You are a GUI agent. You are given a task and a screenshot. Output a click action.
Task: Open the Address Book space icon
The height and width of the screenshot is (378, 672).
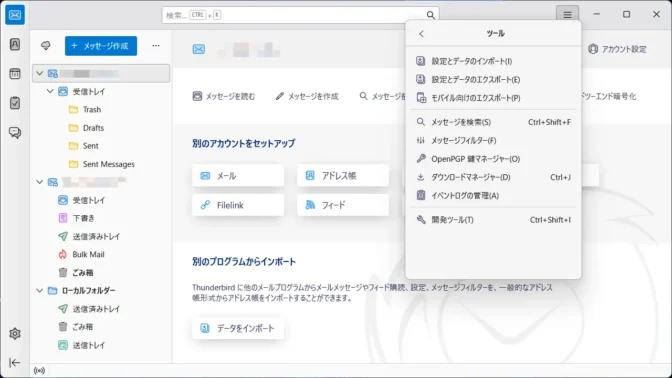[x=15, y=45]
